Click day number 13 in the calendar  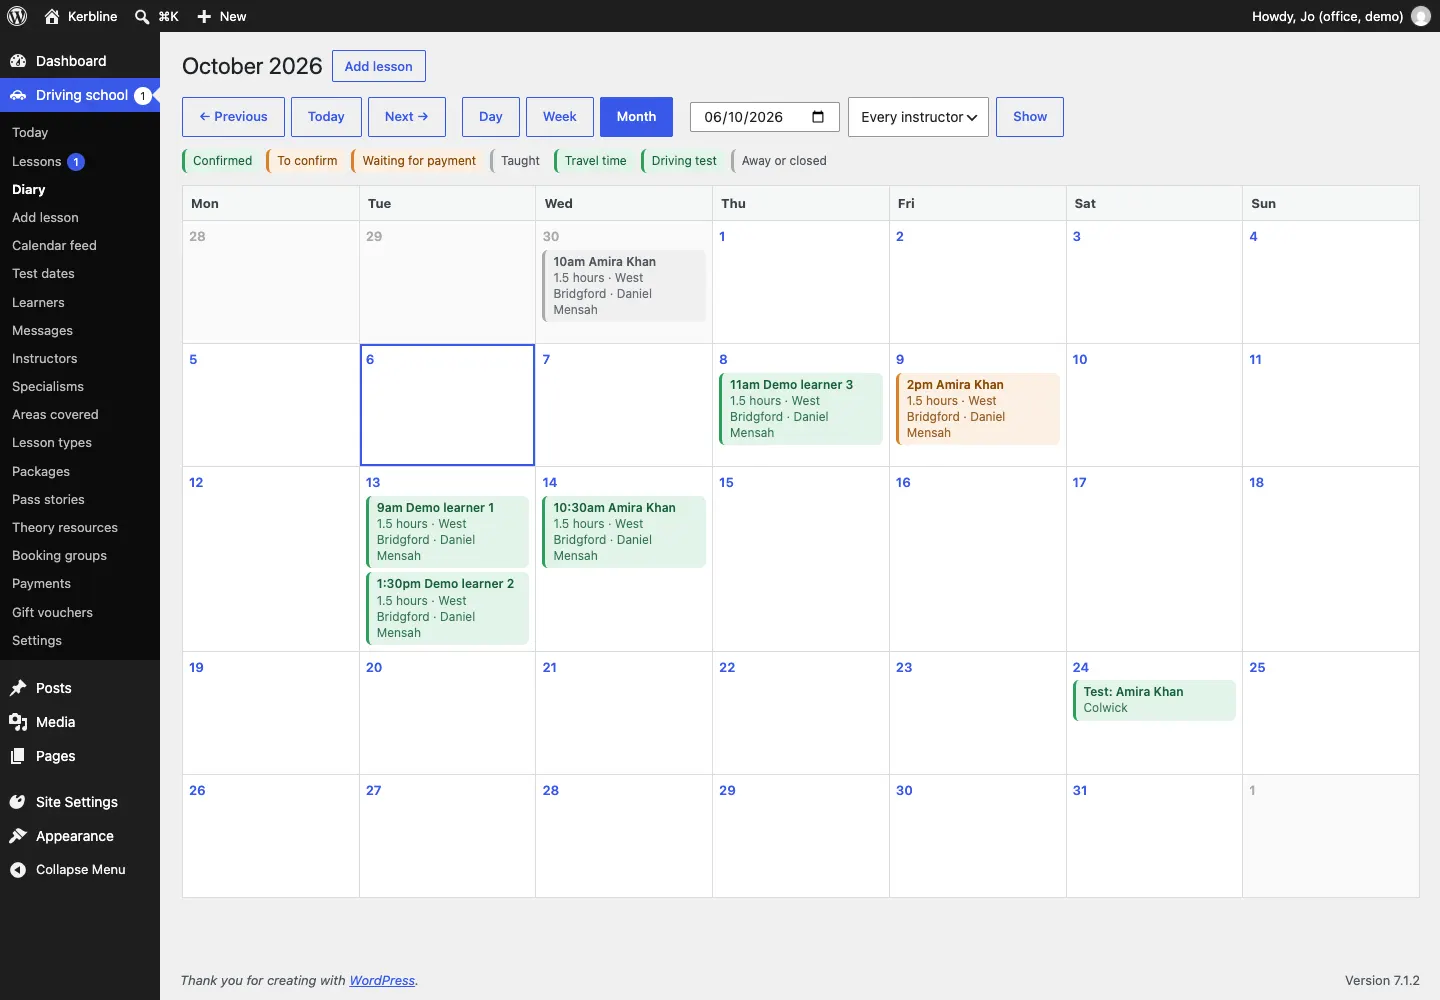pyautogui.click(x=373, y=482)
